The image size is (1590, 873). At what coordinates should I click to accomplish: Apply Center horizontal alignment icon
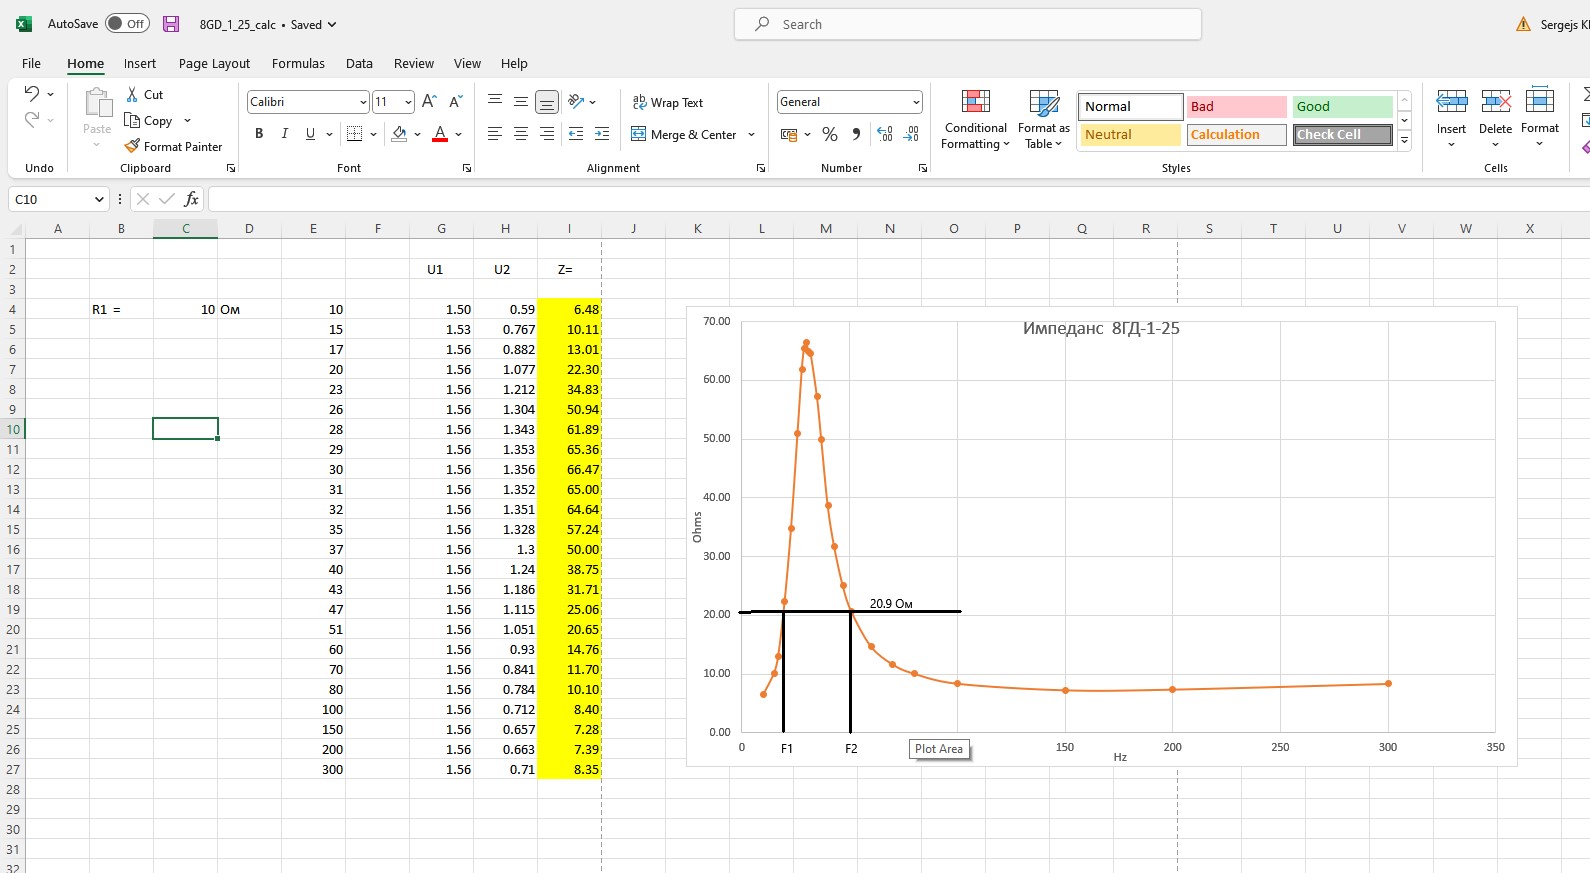click(x=521, y=134)
